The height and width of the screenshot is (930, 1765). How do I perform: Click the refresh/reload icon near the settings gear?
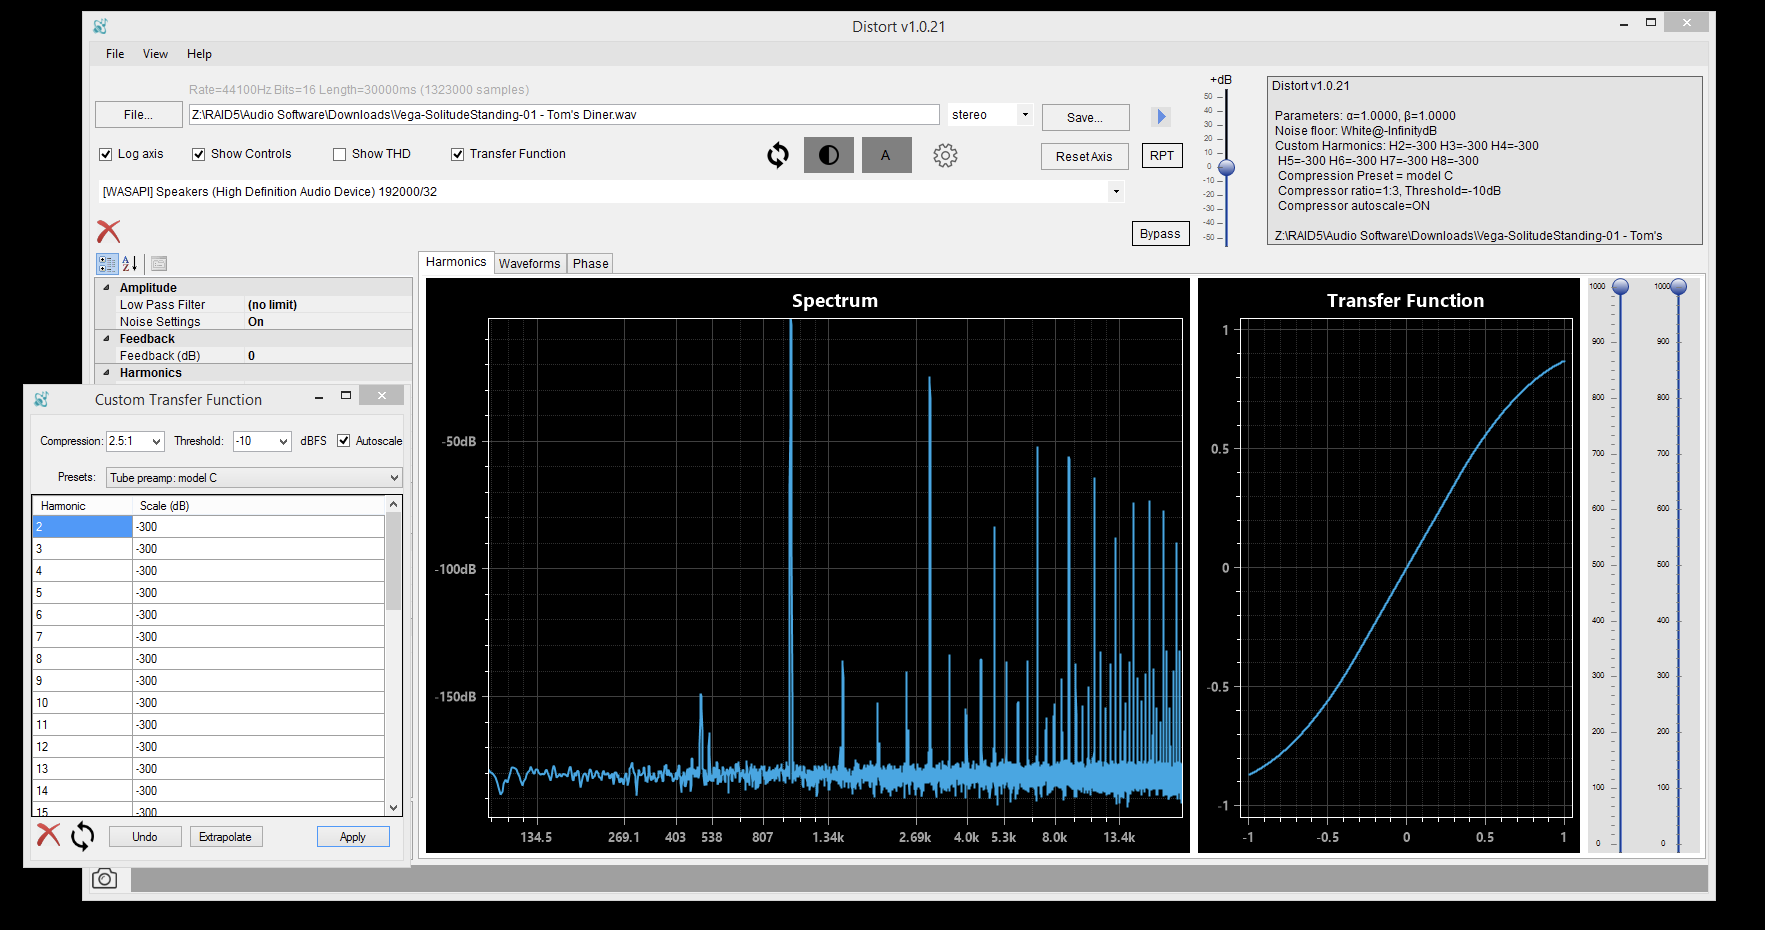pos(778,155)
